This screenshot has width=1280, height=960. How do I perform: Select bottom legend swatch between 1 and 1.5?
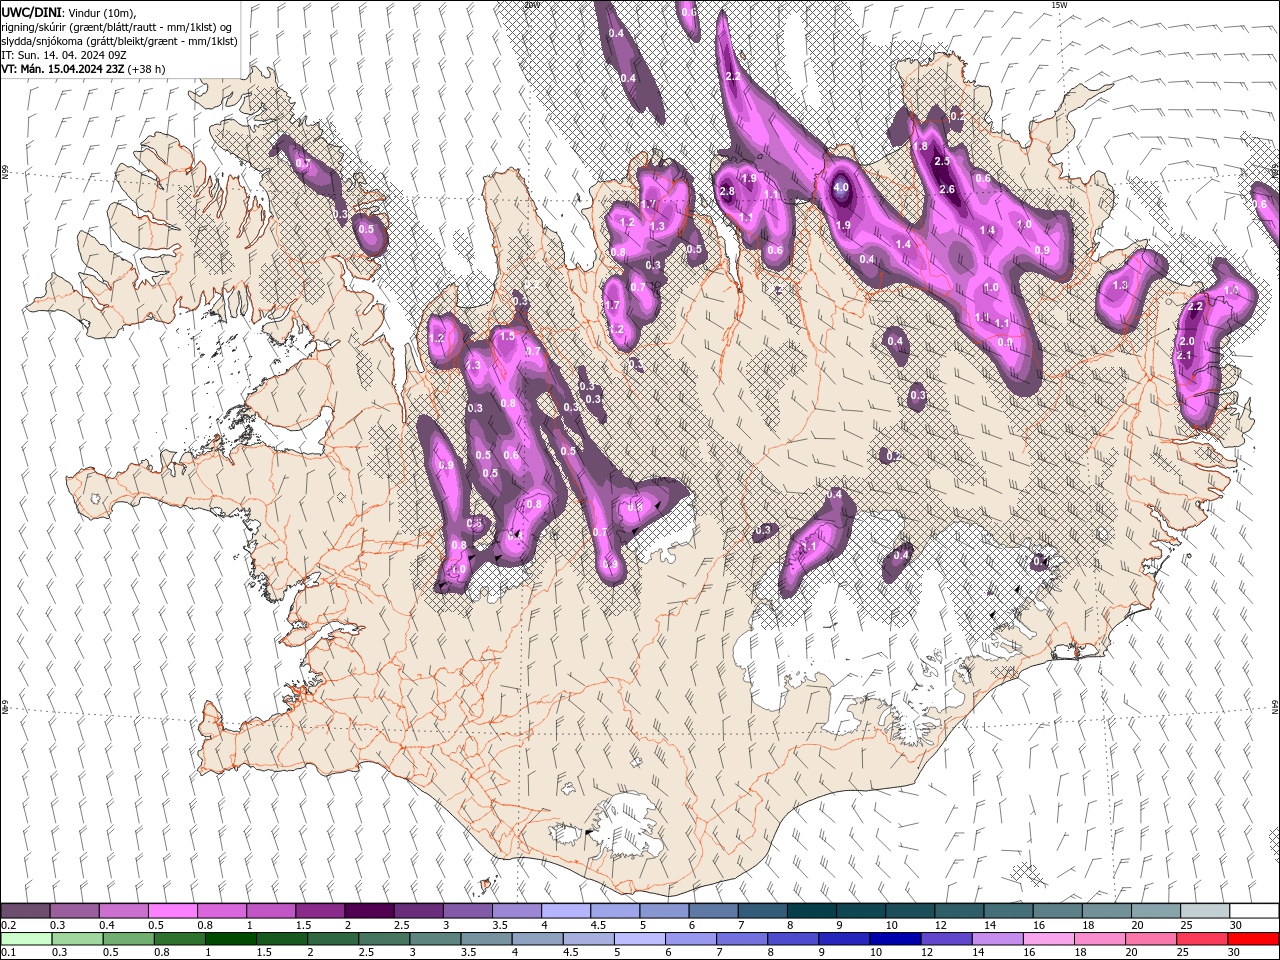[230, 939]
